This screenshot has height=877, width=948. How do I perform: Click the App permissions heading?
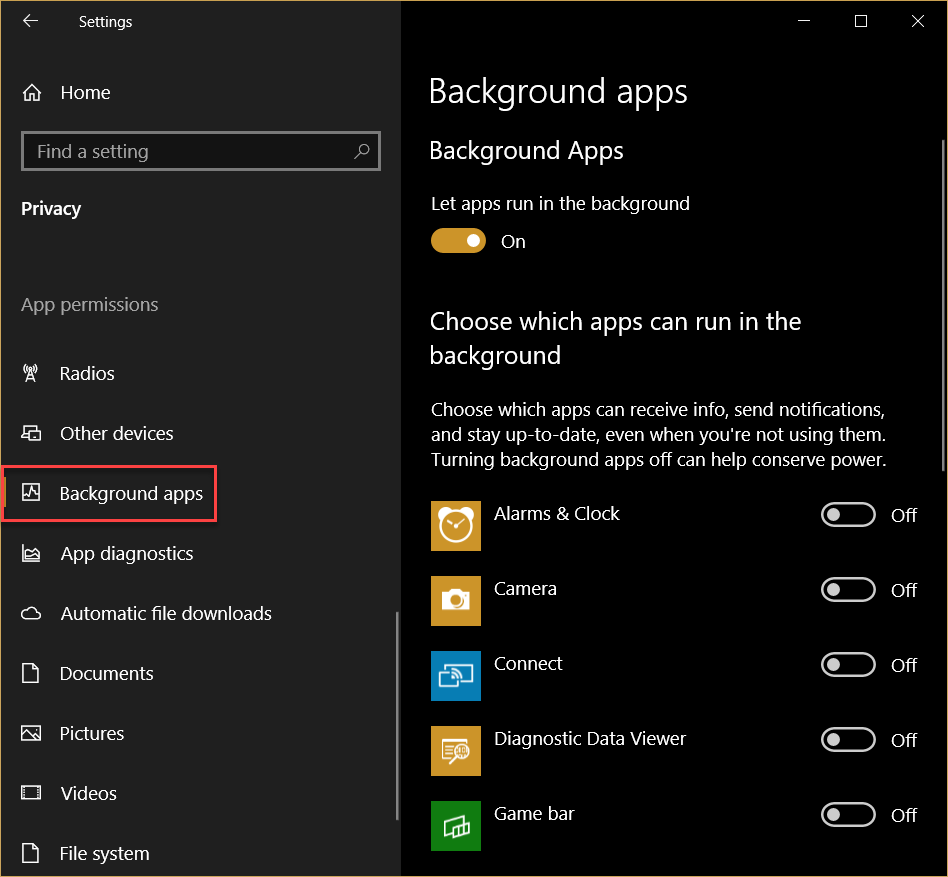(x=89, y=305)
